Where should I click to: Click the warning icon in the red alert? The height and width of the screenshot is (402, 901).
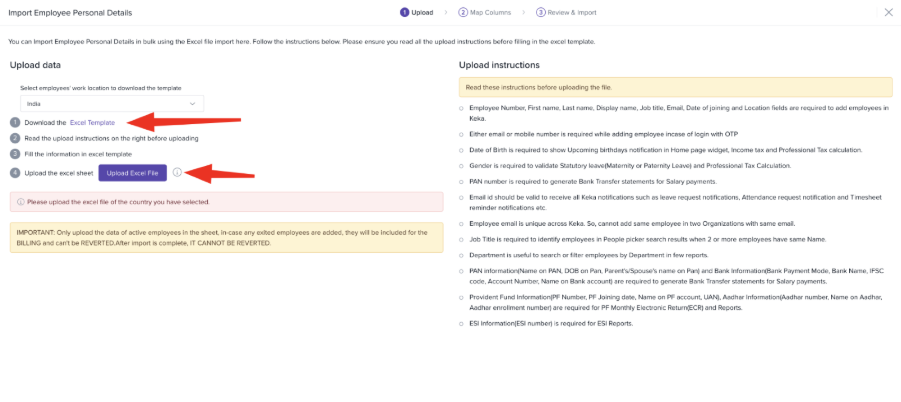21,202
